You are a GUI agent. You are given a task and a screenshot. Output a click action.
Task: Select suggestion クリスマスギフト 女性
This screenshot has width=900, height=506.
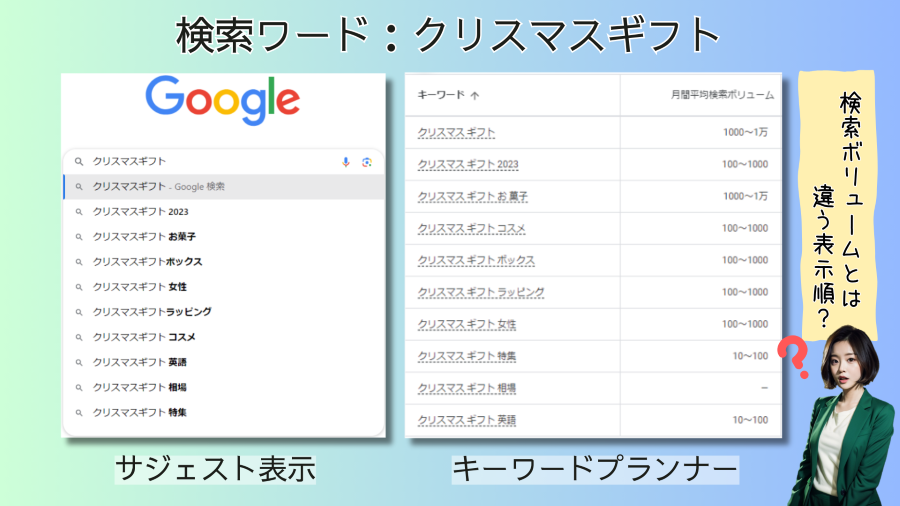[x=224, y=287]
